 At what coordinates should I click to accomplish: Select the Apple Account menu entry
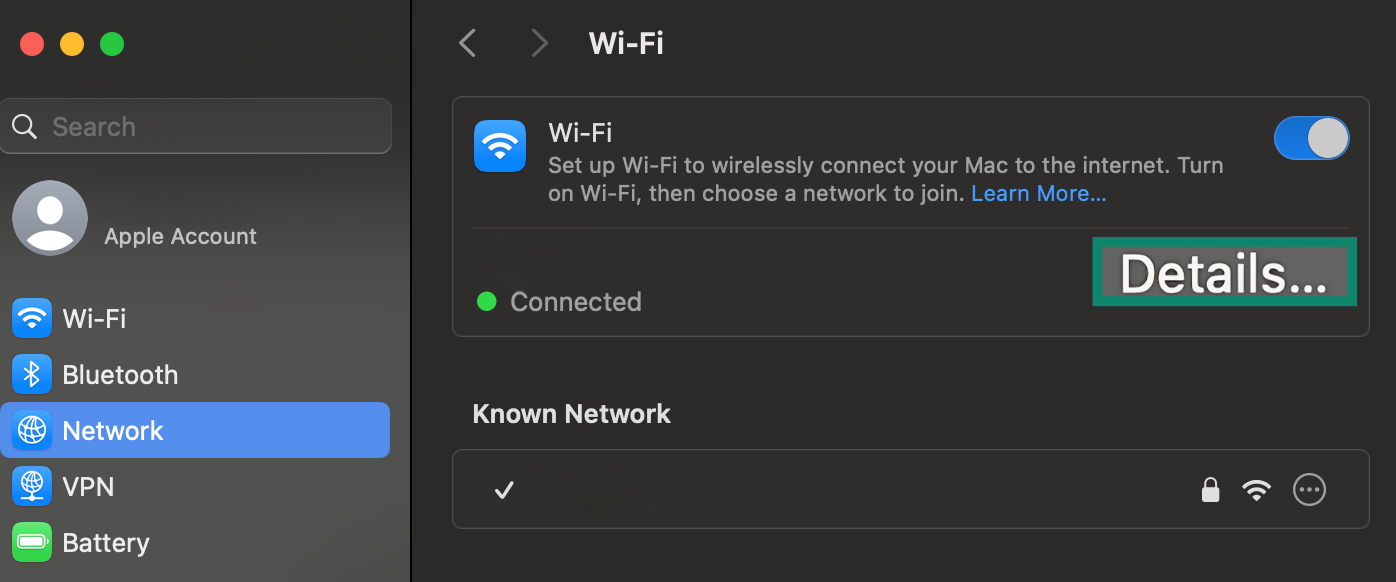click(178, 236)
